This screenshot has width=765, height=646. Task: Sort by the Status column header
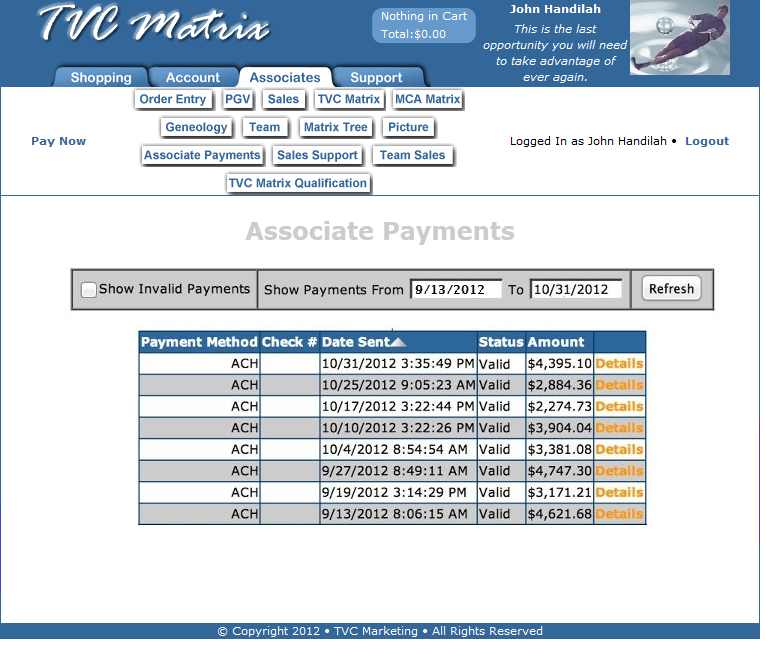501,342
